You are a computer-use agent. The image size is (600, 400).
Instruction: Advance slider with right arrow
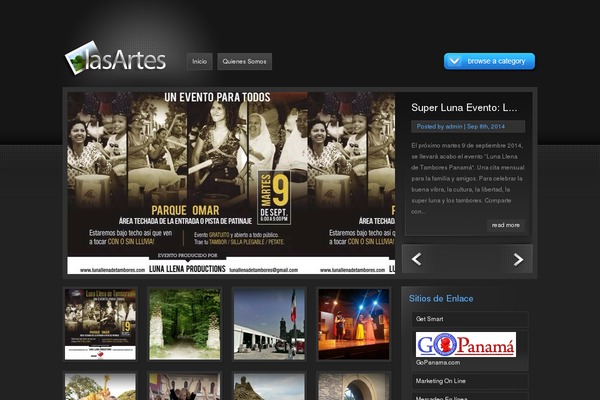click(x=518, y=259)
